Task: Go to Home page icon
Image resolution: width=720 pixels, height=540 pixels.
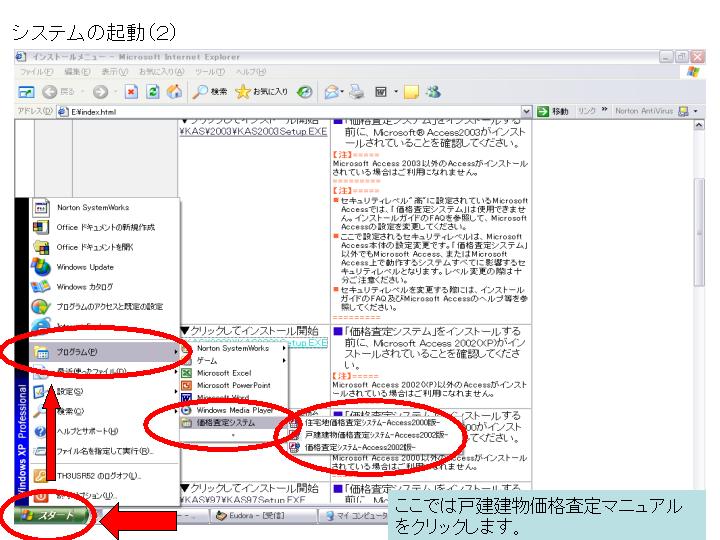Action: [x=174, y=92]
